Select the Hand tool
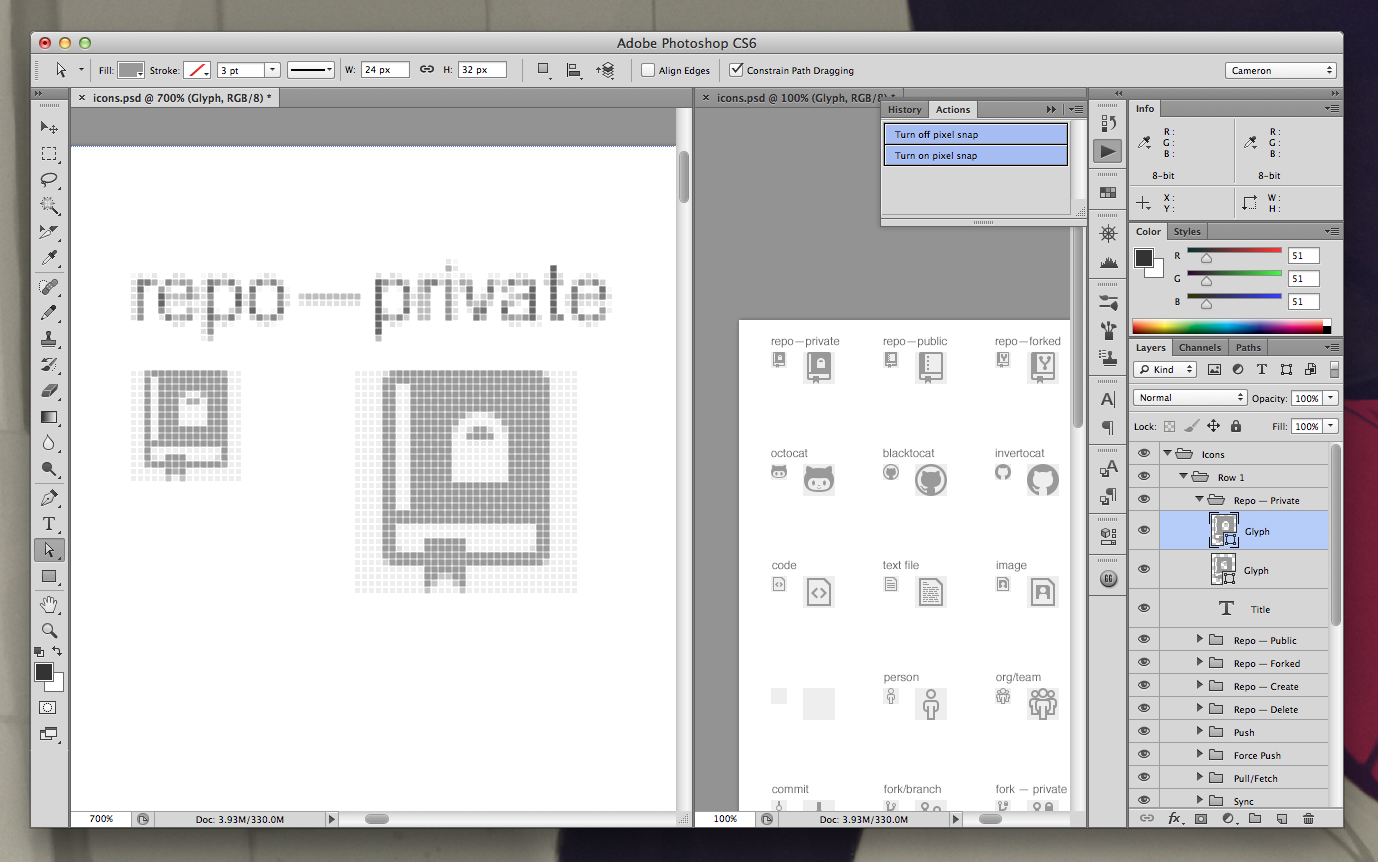This screenshot has width=1378, height=862. (x=48, y=604)
